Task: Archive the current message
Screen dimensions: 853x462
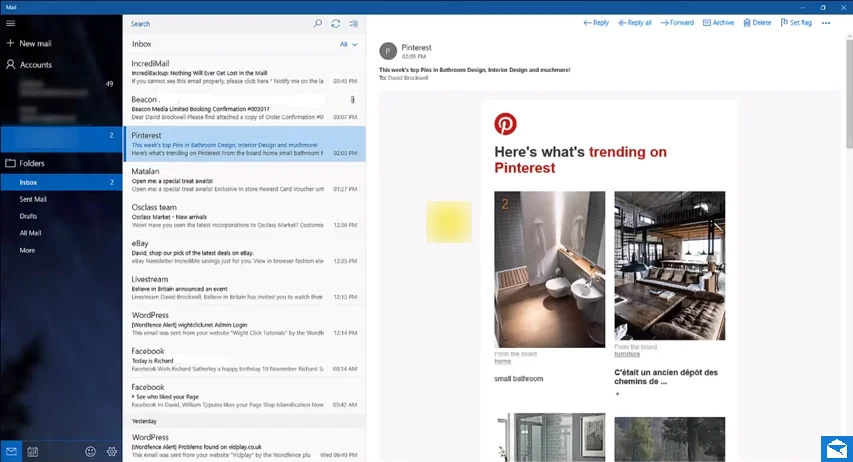Action: click(x=717, y=22)
